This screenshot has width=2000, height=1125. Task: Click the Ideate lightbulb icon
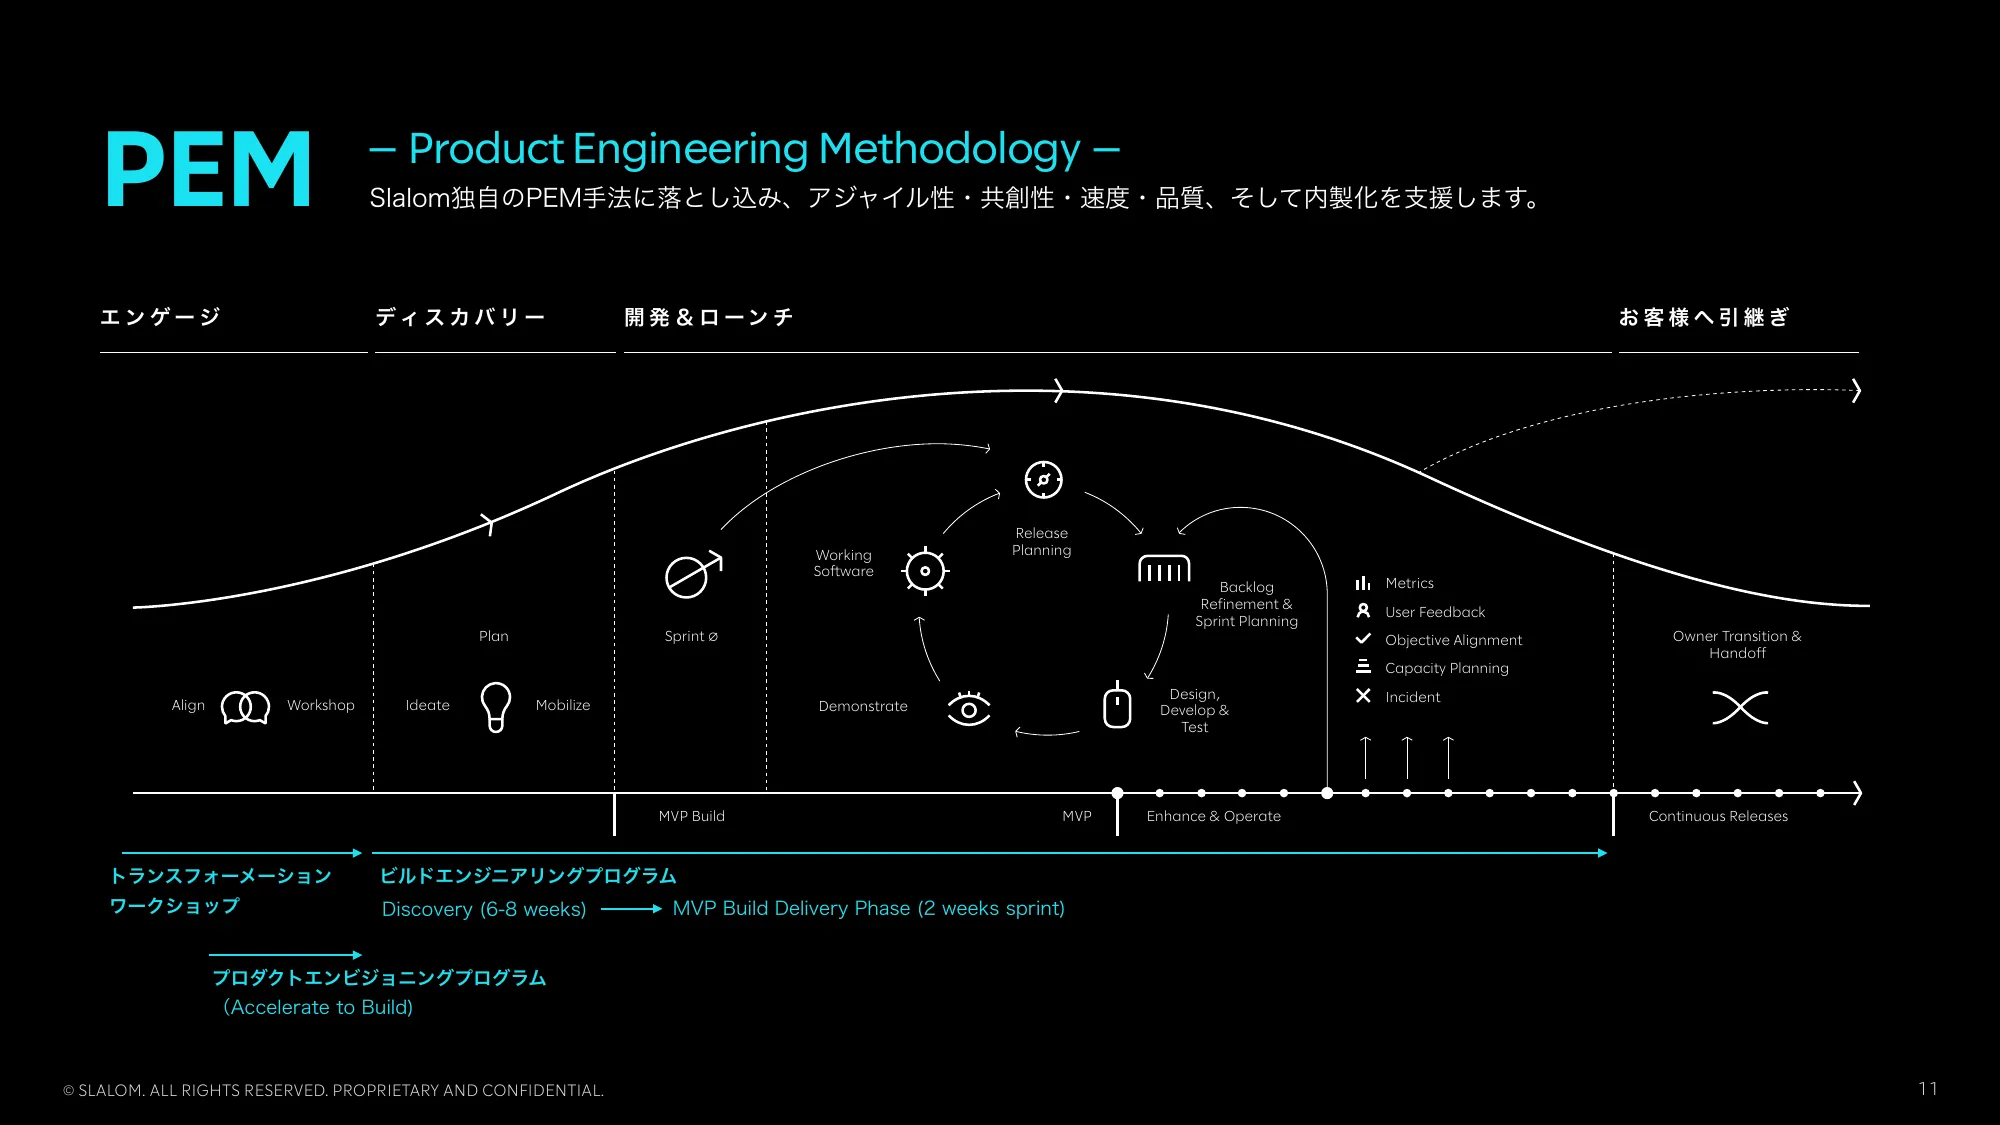tap(495, 703)
